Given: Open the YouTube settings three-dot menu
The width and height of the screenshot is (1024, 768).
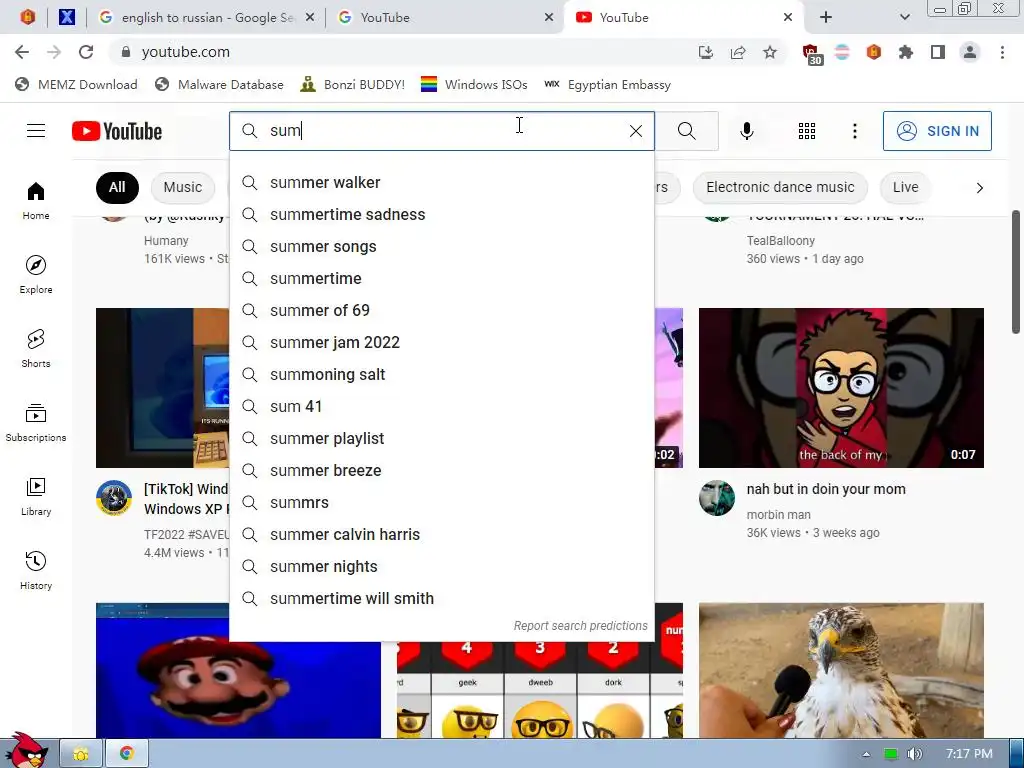Looking at the screenshot, I should click(x=854, y=131).
